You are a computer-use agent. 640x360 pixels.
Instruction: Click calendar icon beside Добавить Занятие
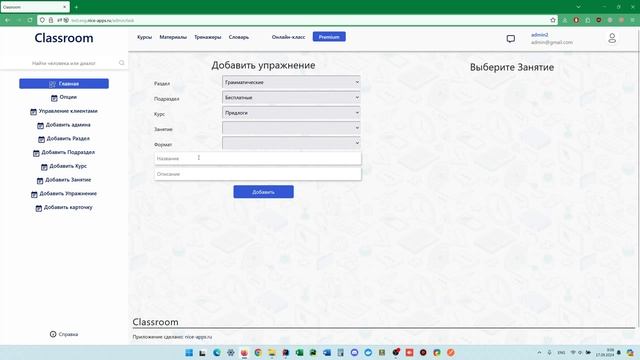pos(40,180)
